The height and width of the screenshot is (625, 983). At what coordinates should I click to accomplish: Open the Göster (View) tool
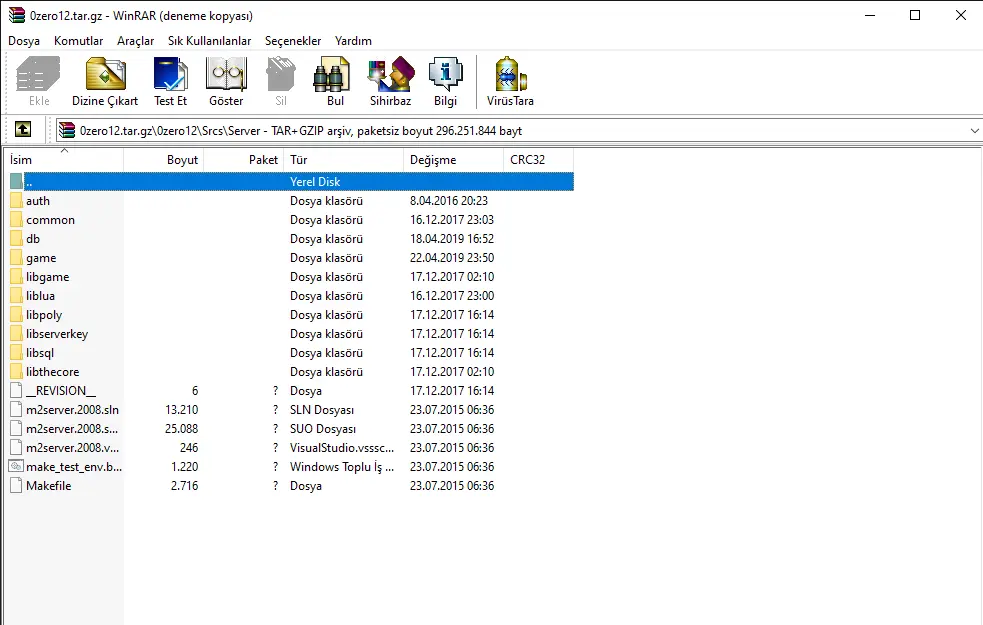pos(226,81)
